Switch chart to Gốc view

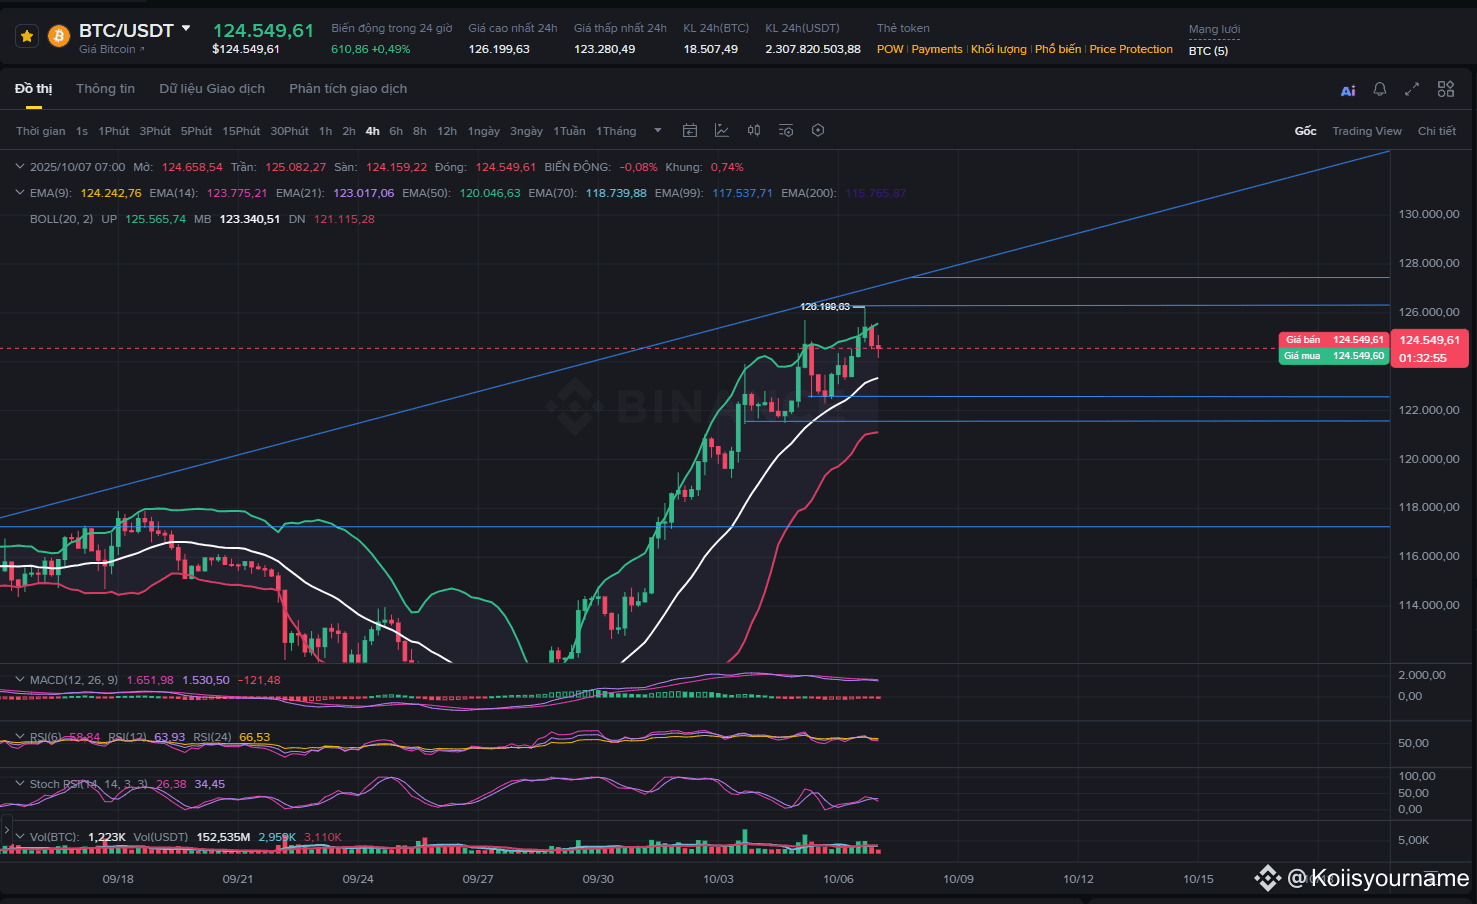pyautogui.click(x=1306, y=131)
